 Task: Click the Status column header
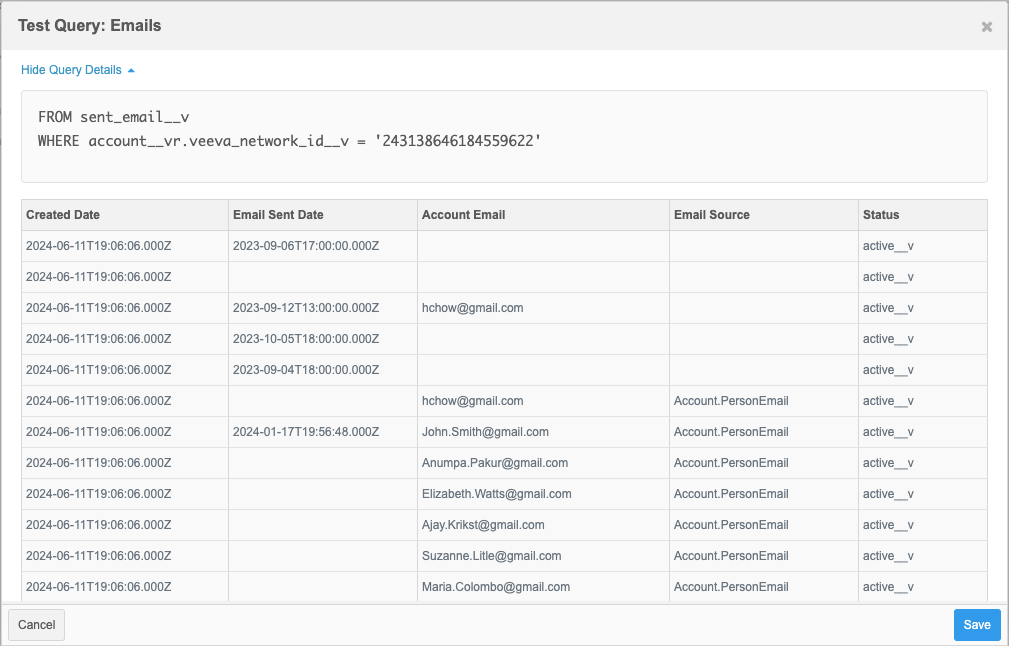coord(881,215)
